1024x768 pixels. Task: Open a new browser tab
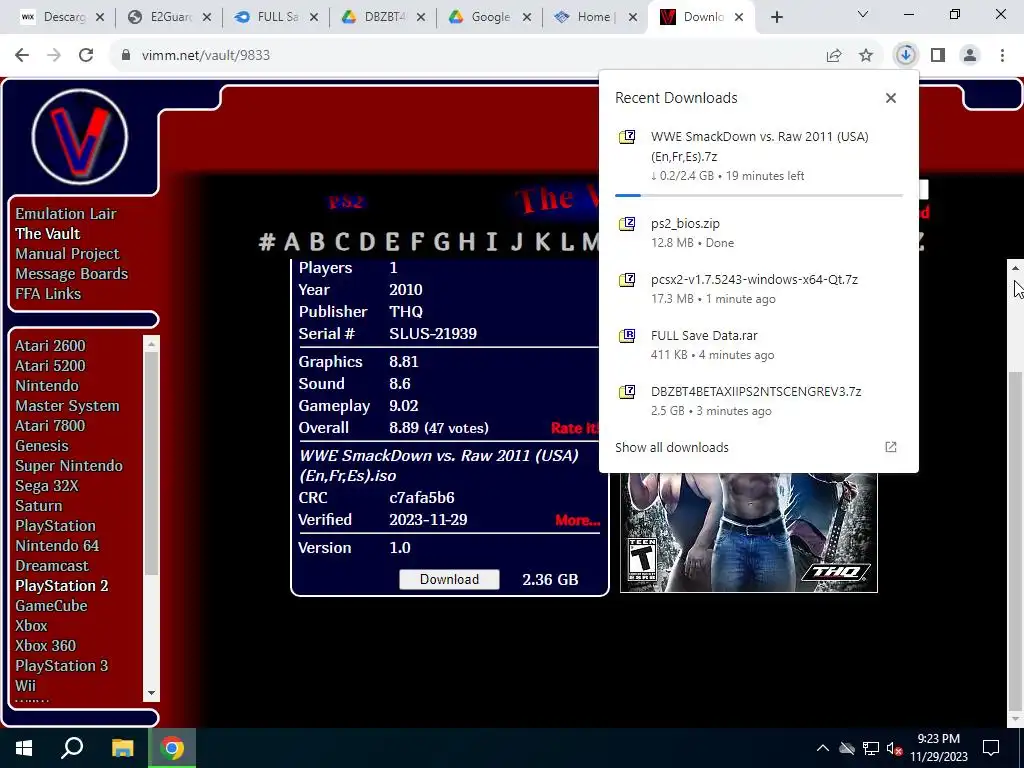pyautogui.click(x=776, y=18)
